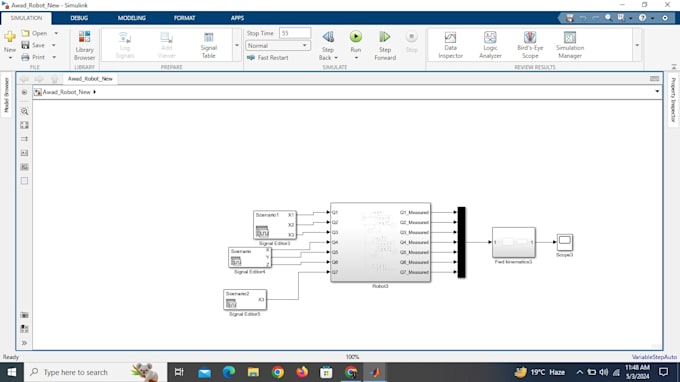680x382 pixels.
Task: Open the Property Inspector side panel
Action: pos(673,100)
